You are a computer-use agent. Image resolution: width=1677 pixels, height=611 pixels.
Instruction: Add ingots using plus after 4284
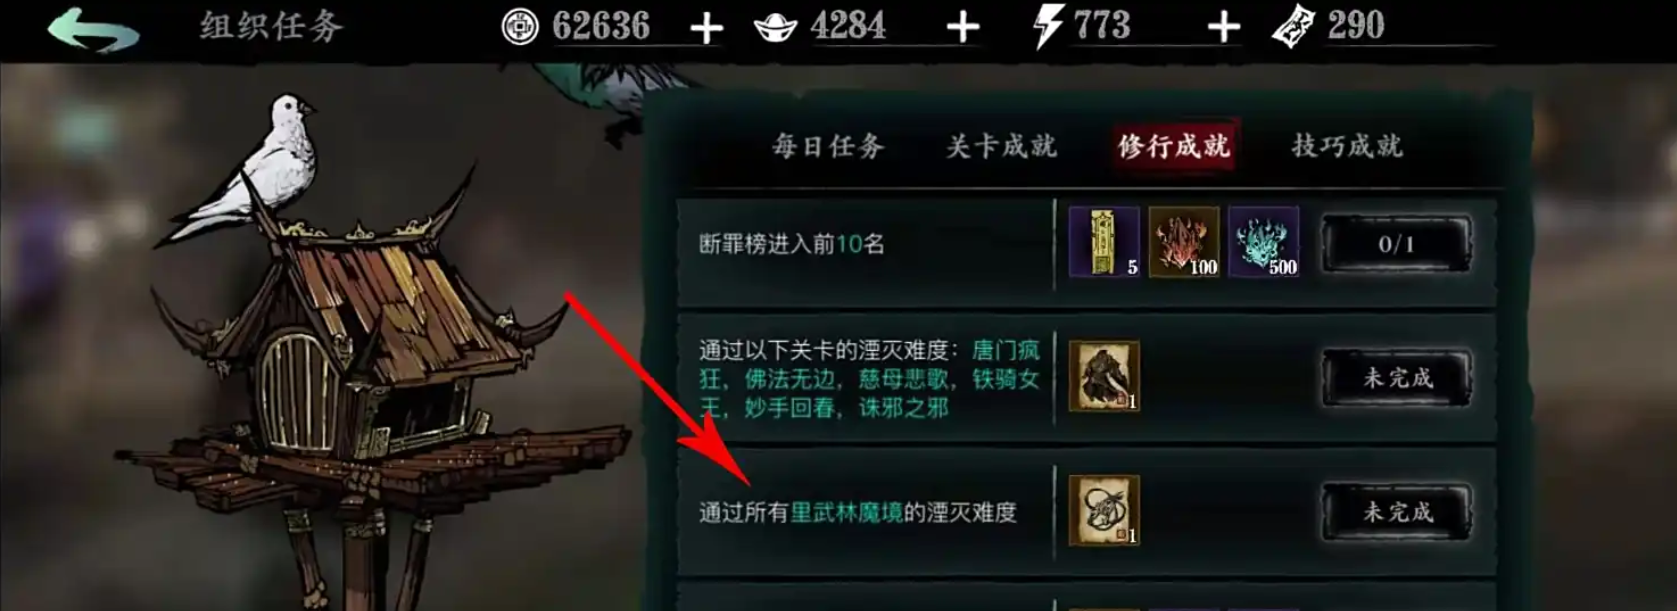(963, 28)
